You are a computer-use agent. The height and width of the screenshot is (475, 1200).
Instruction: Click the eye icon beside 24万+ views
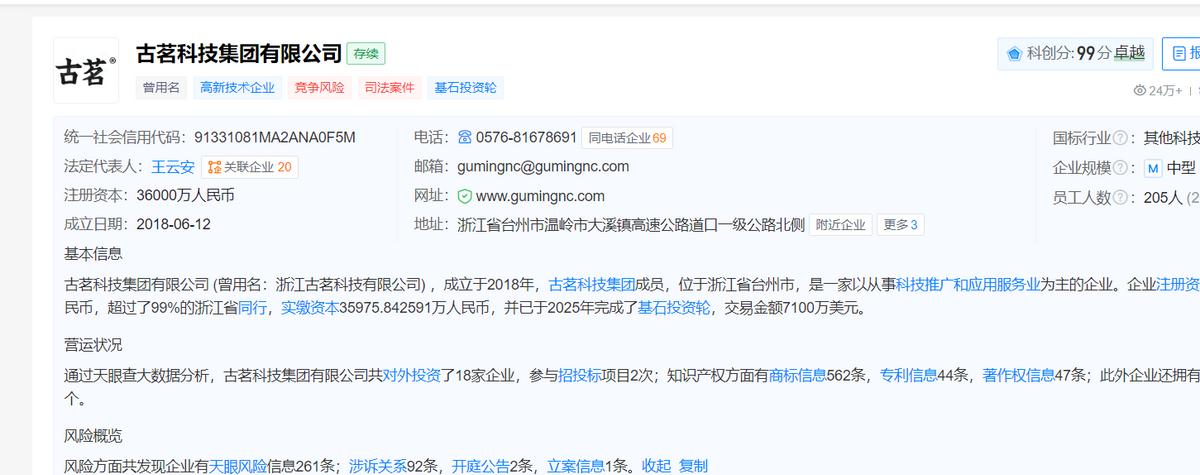click(1139, 90)
